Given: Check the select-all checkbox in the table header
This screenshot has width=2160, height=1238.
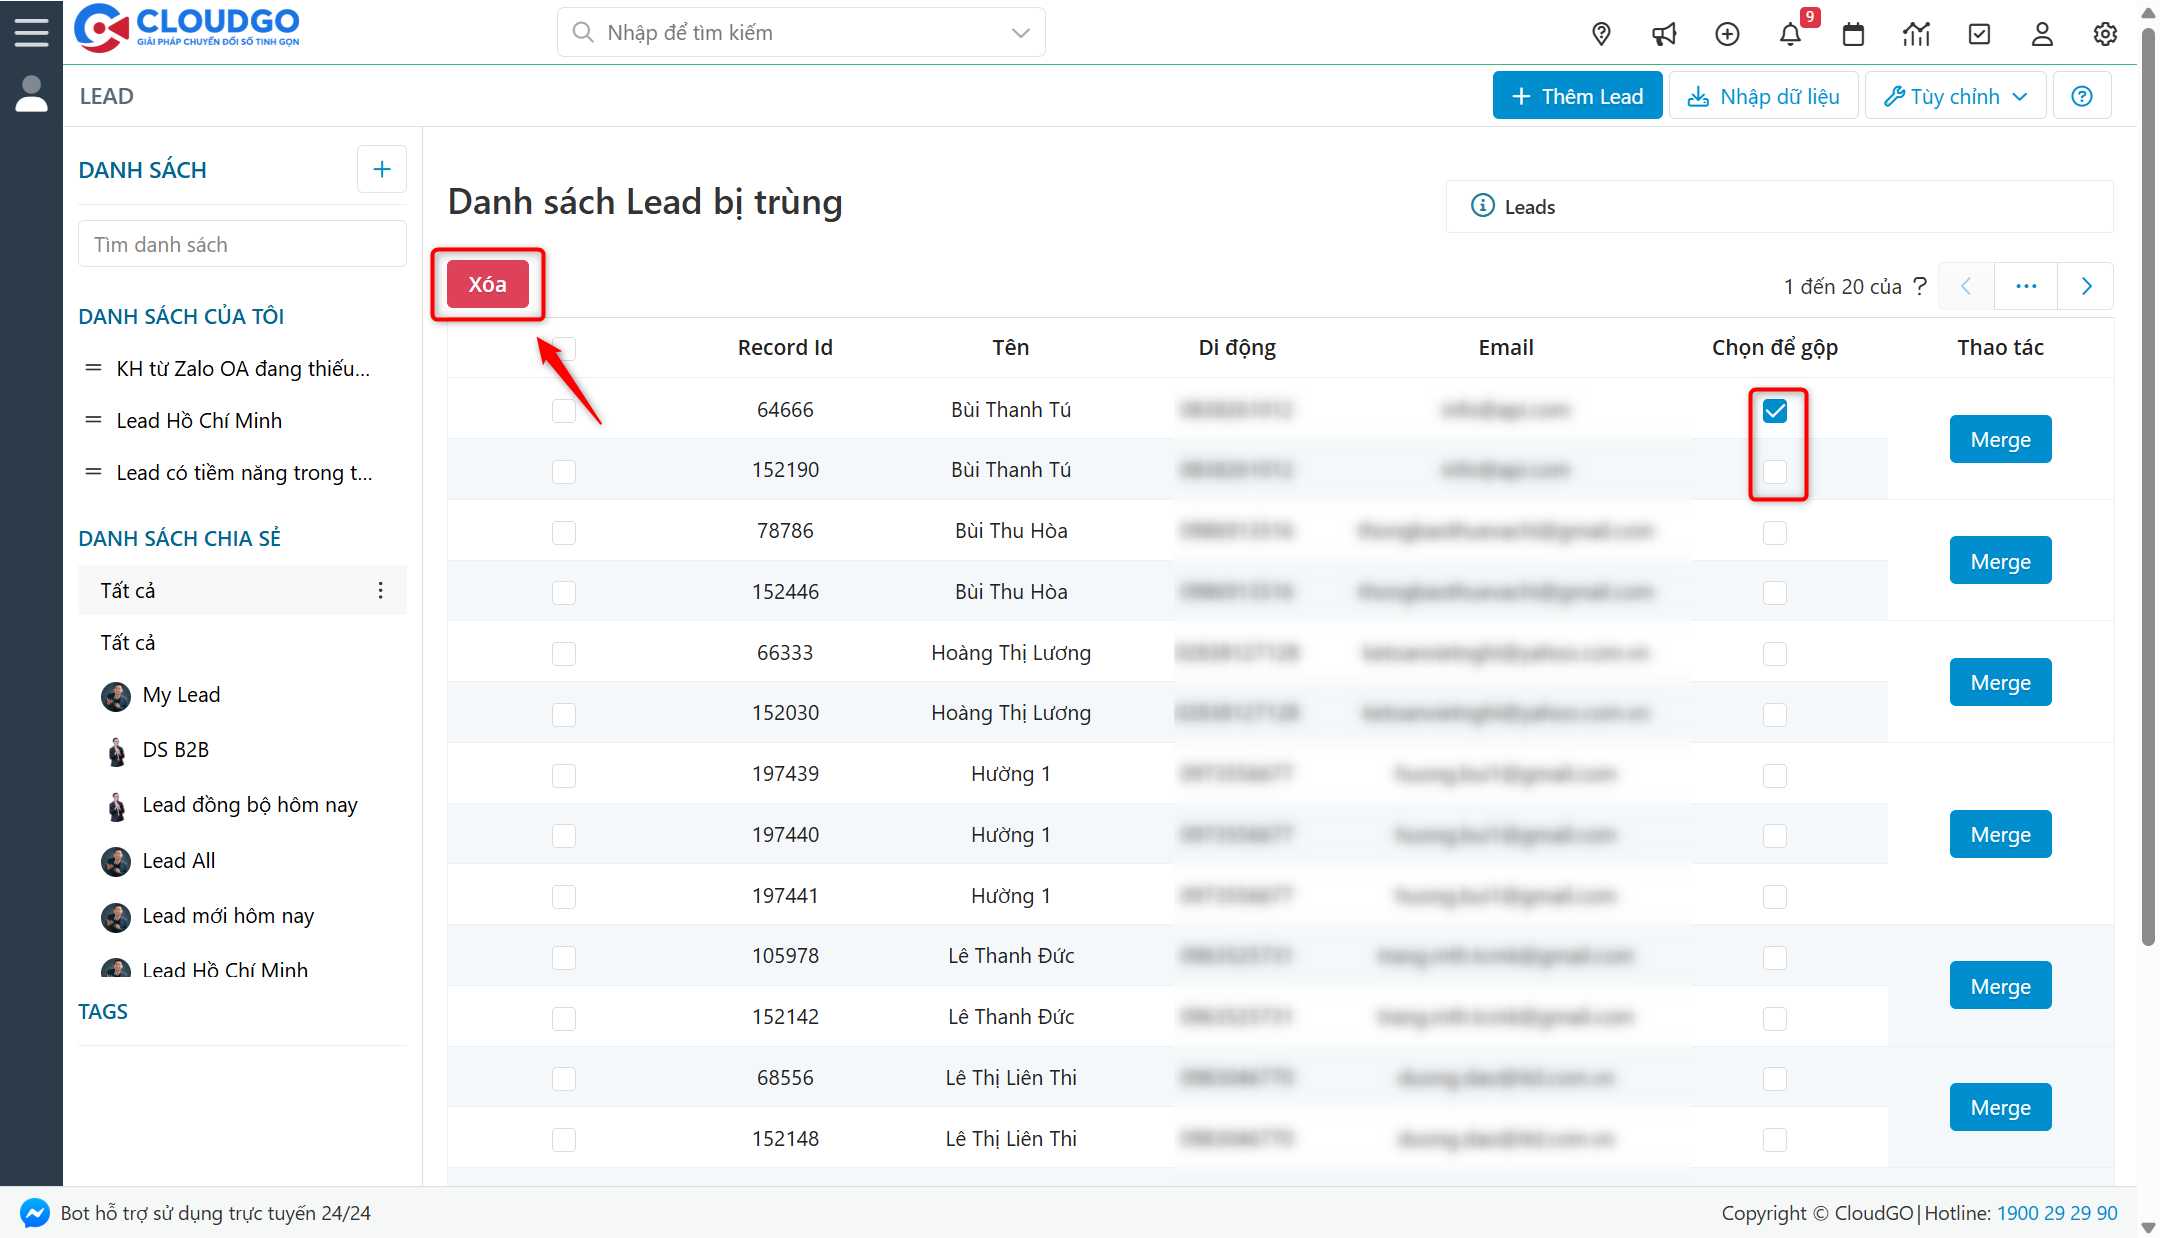Looking at the screenshot, I should click(x=564, y=349).
